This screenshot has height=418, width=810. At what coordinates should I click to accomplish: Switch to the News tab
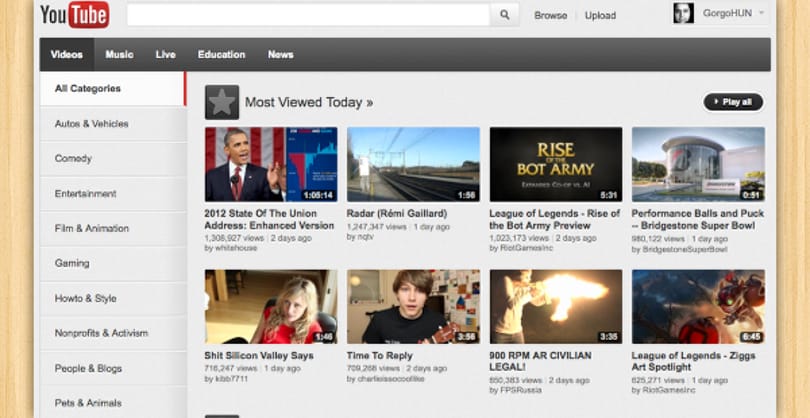pyautogui.click(x=281, y=54)
